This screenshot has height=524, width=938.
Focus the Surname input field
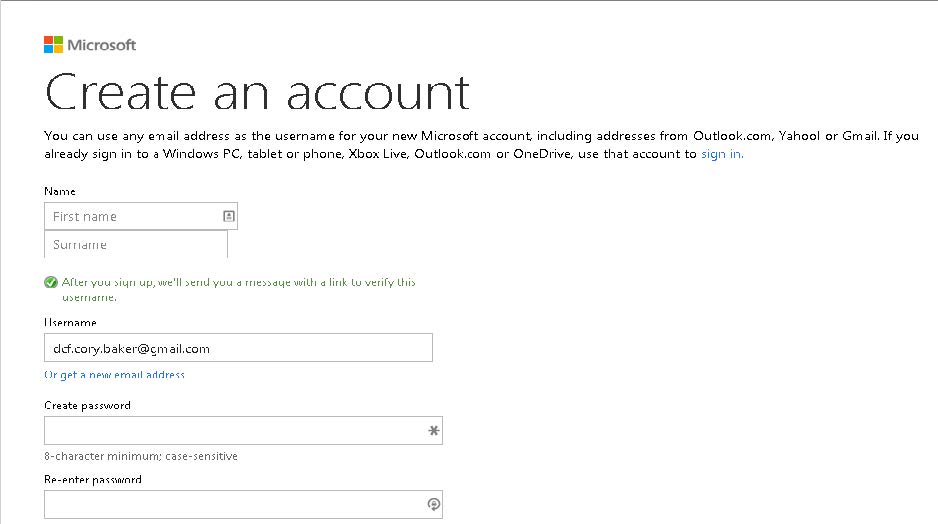tap(136, 245)
